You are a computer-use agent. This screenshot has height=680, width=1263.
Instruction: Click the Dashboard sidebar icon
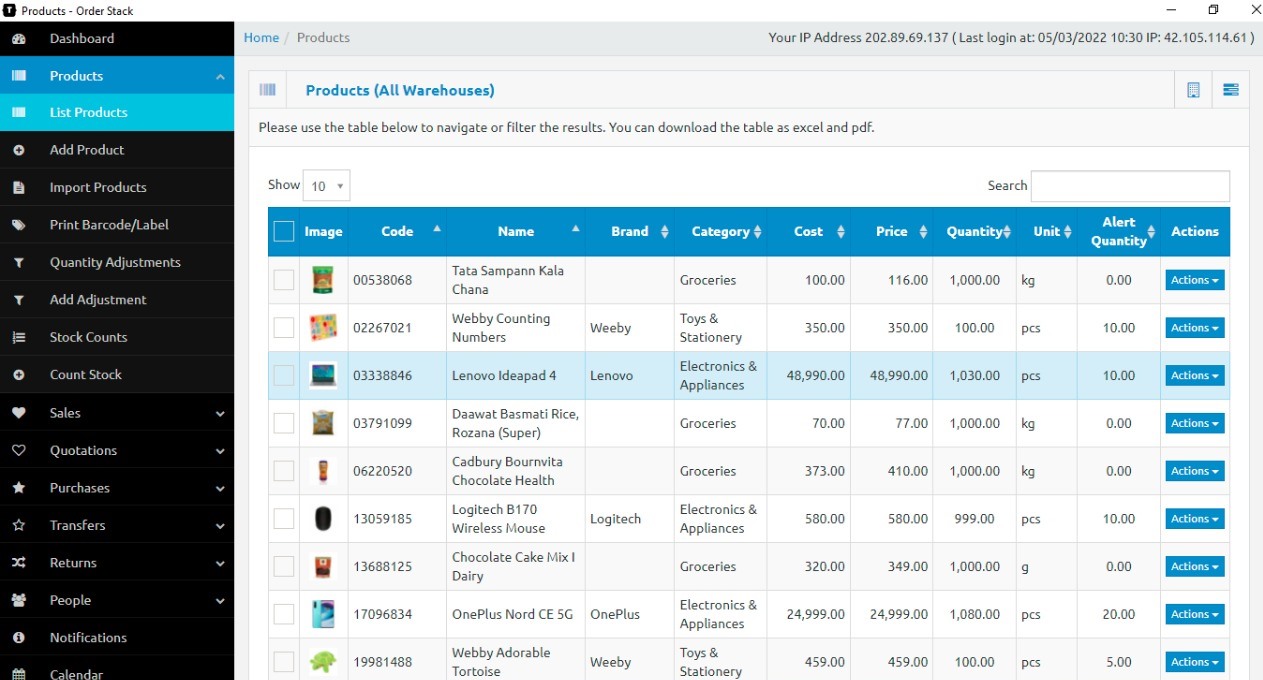18,39
